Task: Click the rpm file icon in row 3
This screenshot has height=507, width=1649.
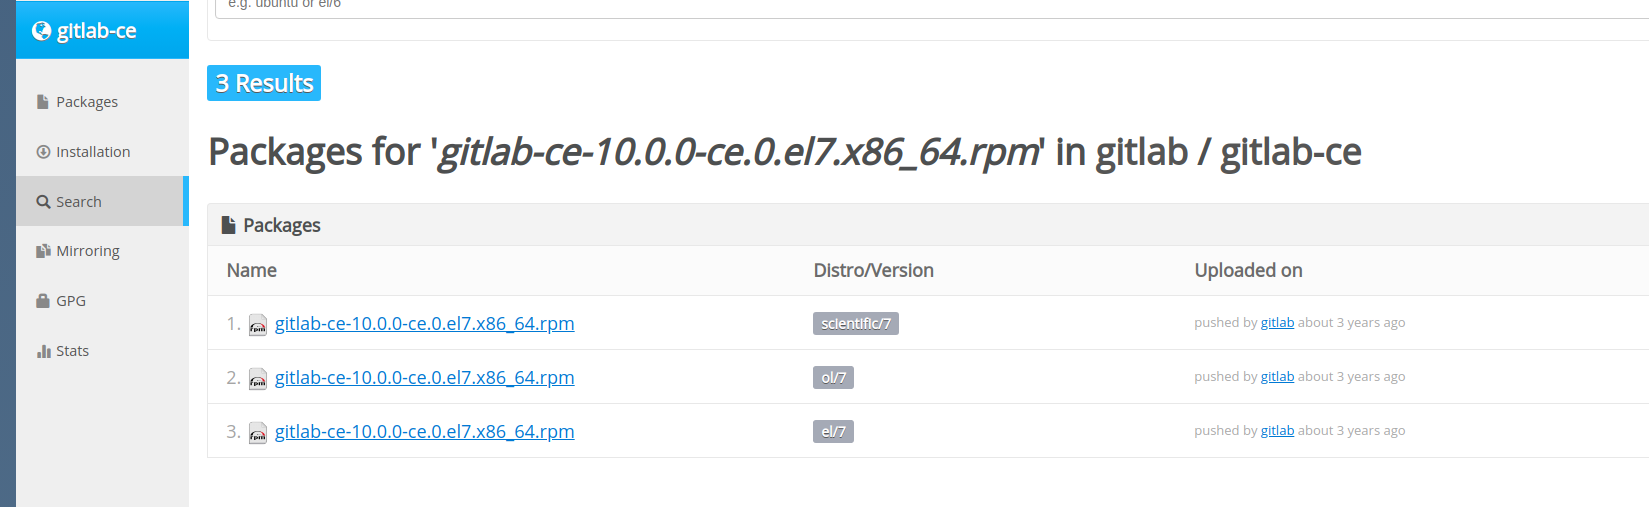Action: tap(258, 432)
